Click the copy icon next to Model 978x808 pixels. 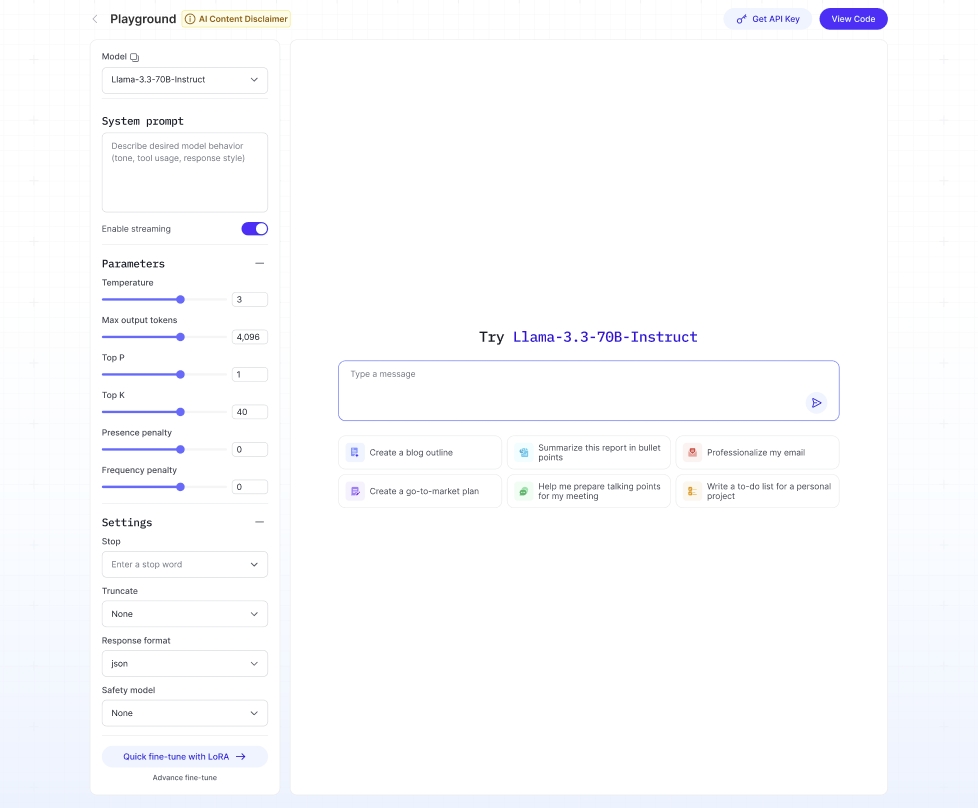(x=135, y=57)
